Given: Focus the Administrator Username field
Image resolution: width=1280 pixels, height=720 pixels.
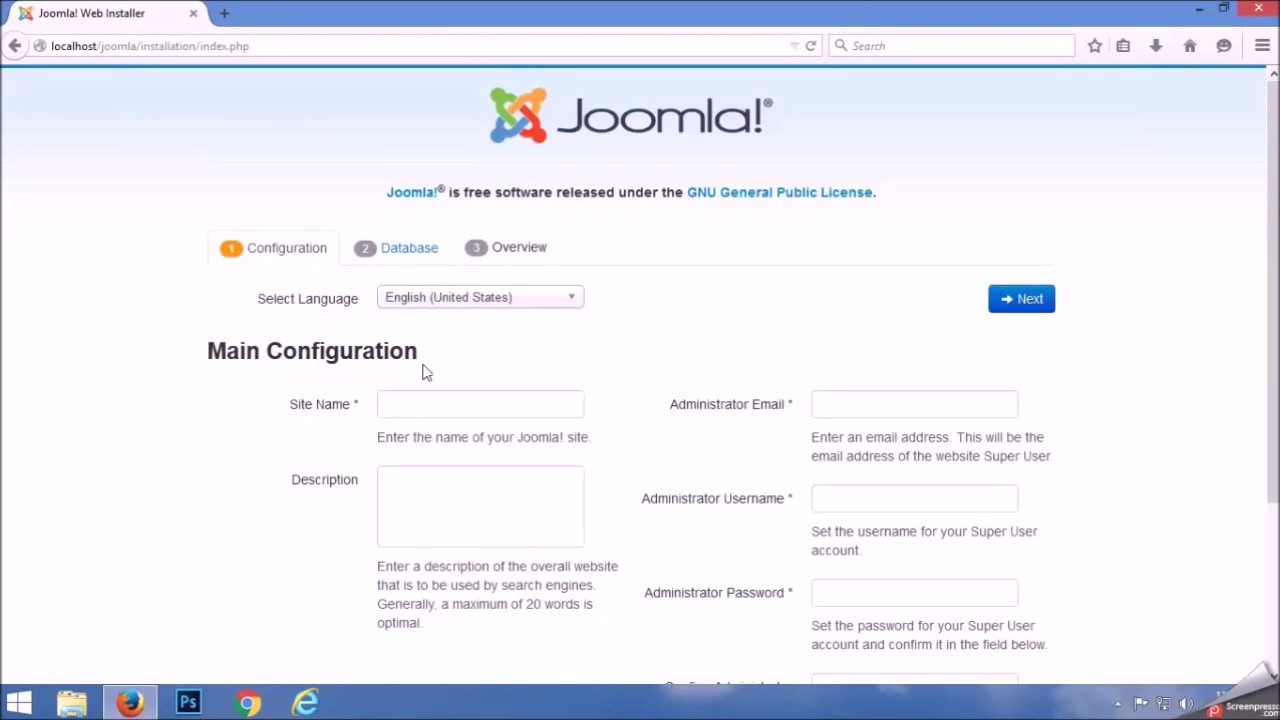Looking at the screenshot, I should click(914, 498).
